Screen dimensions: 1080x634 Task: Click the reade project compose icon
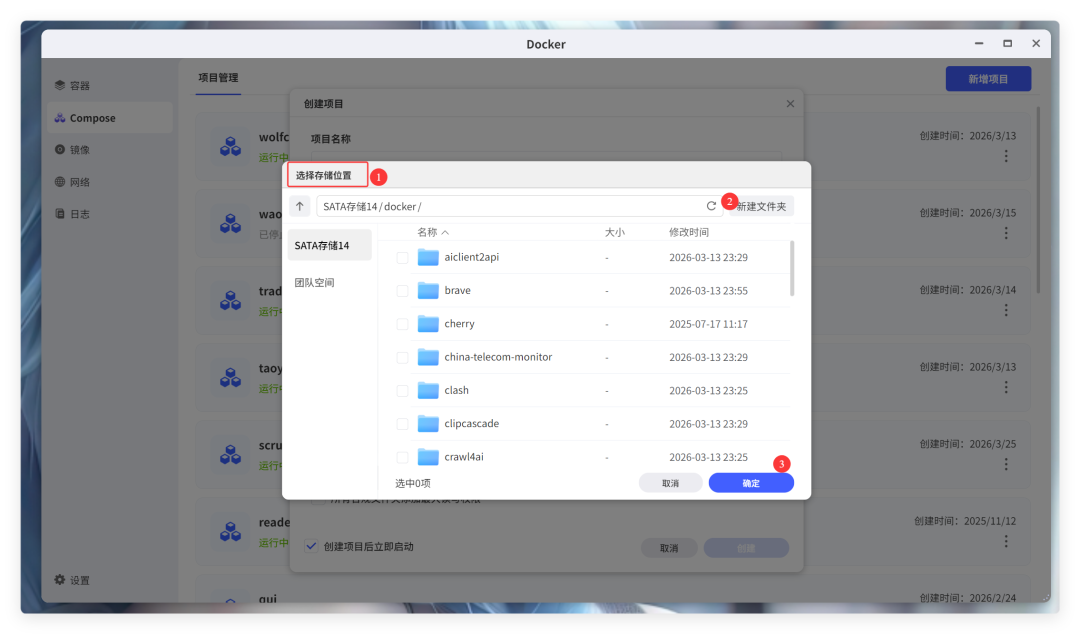[x=230, y=531]
